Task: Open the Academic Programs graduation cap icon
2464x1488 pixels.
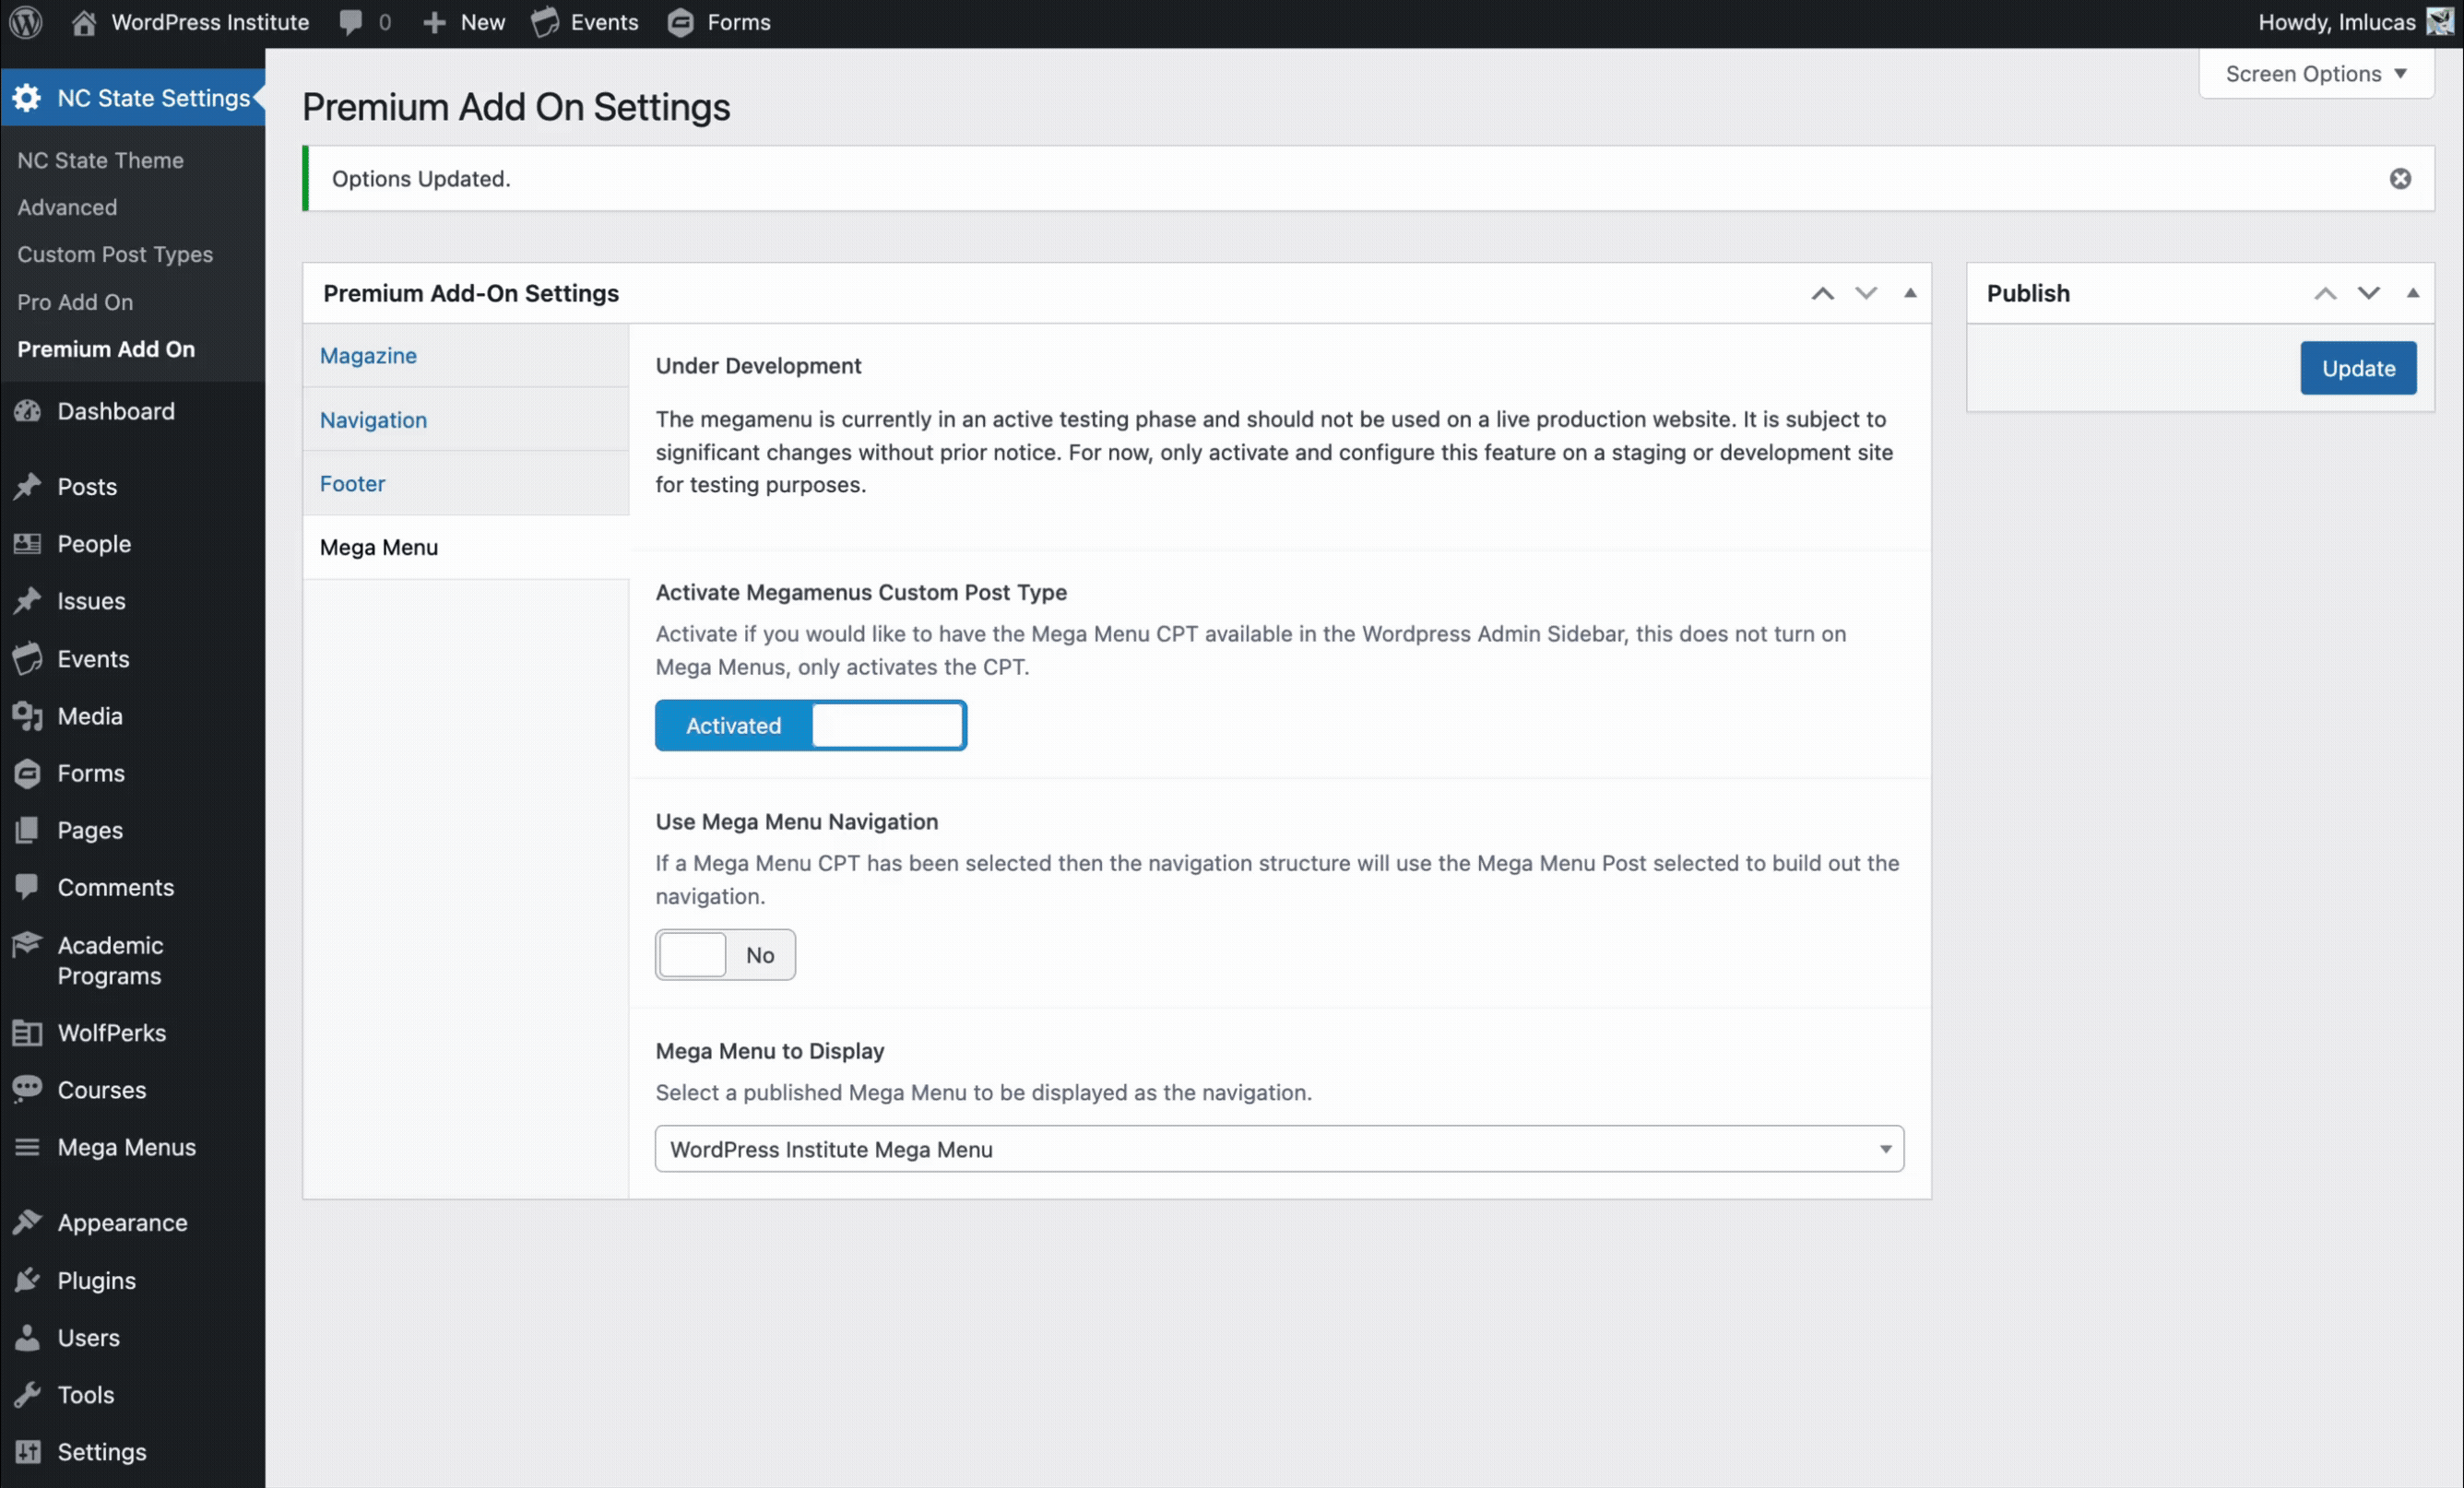Action: (x=28, y=945)
